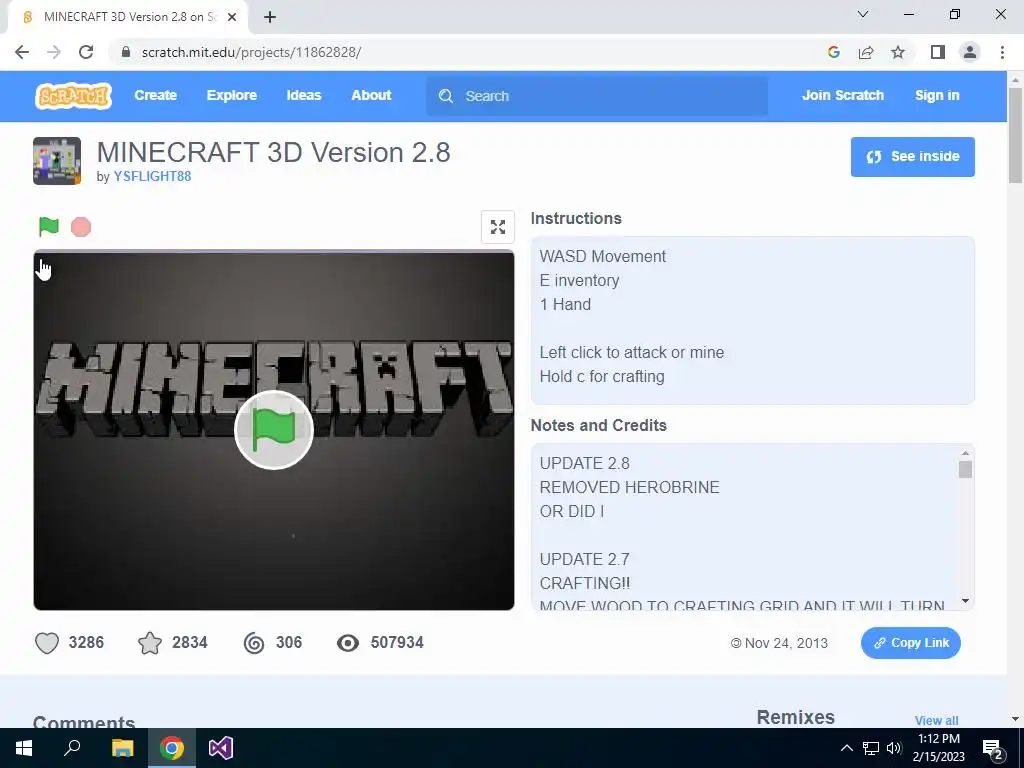Love the project with heart icon
1024x768 pixels.
(x=47, y=643)
